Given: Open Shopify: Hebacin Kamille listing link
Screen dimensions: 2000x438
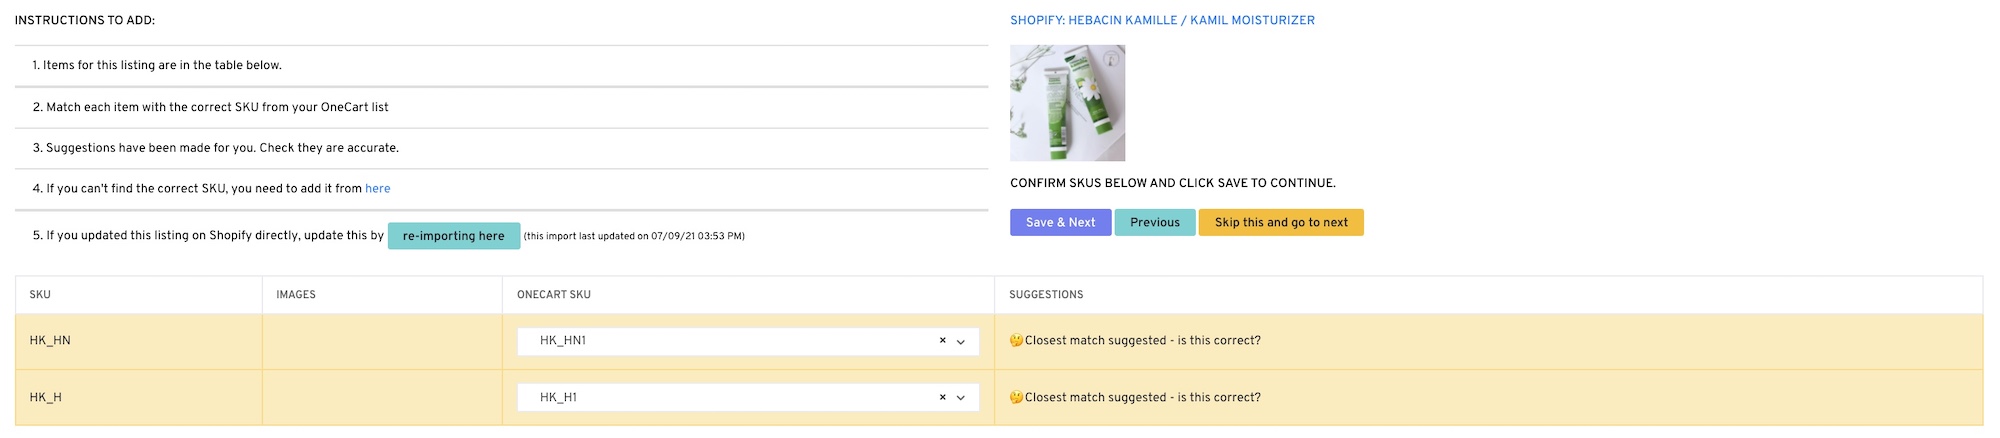Looking at the screenshot, I should click(1161, 20).
